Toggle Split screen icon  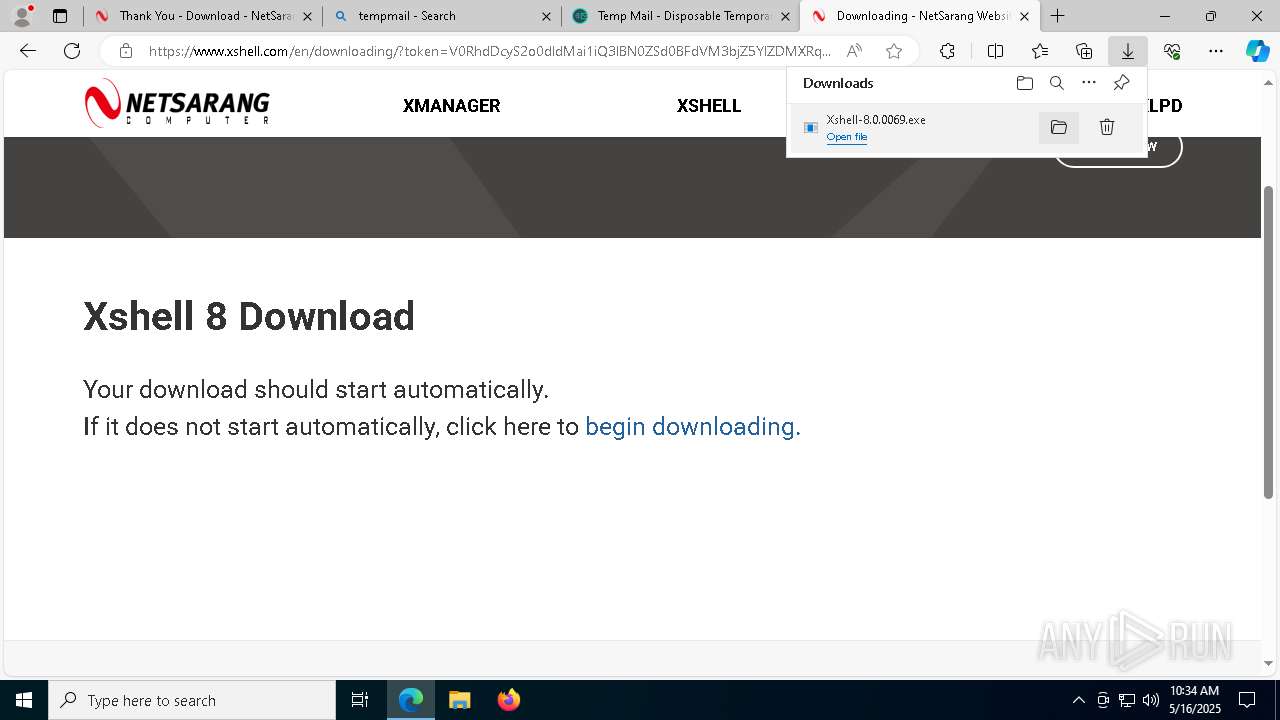(x=995, y=51)
